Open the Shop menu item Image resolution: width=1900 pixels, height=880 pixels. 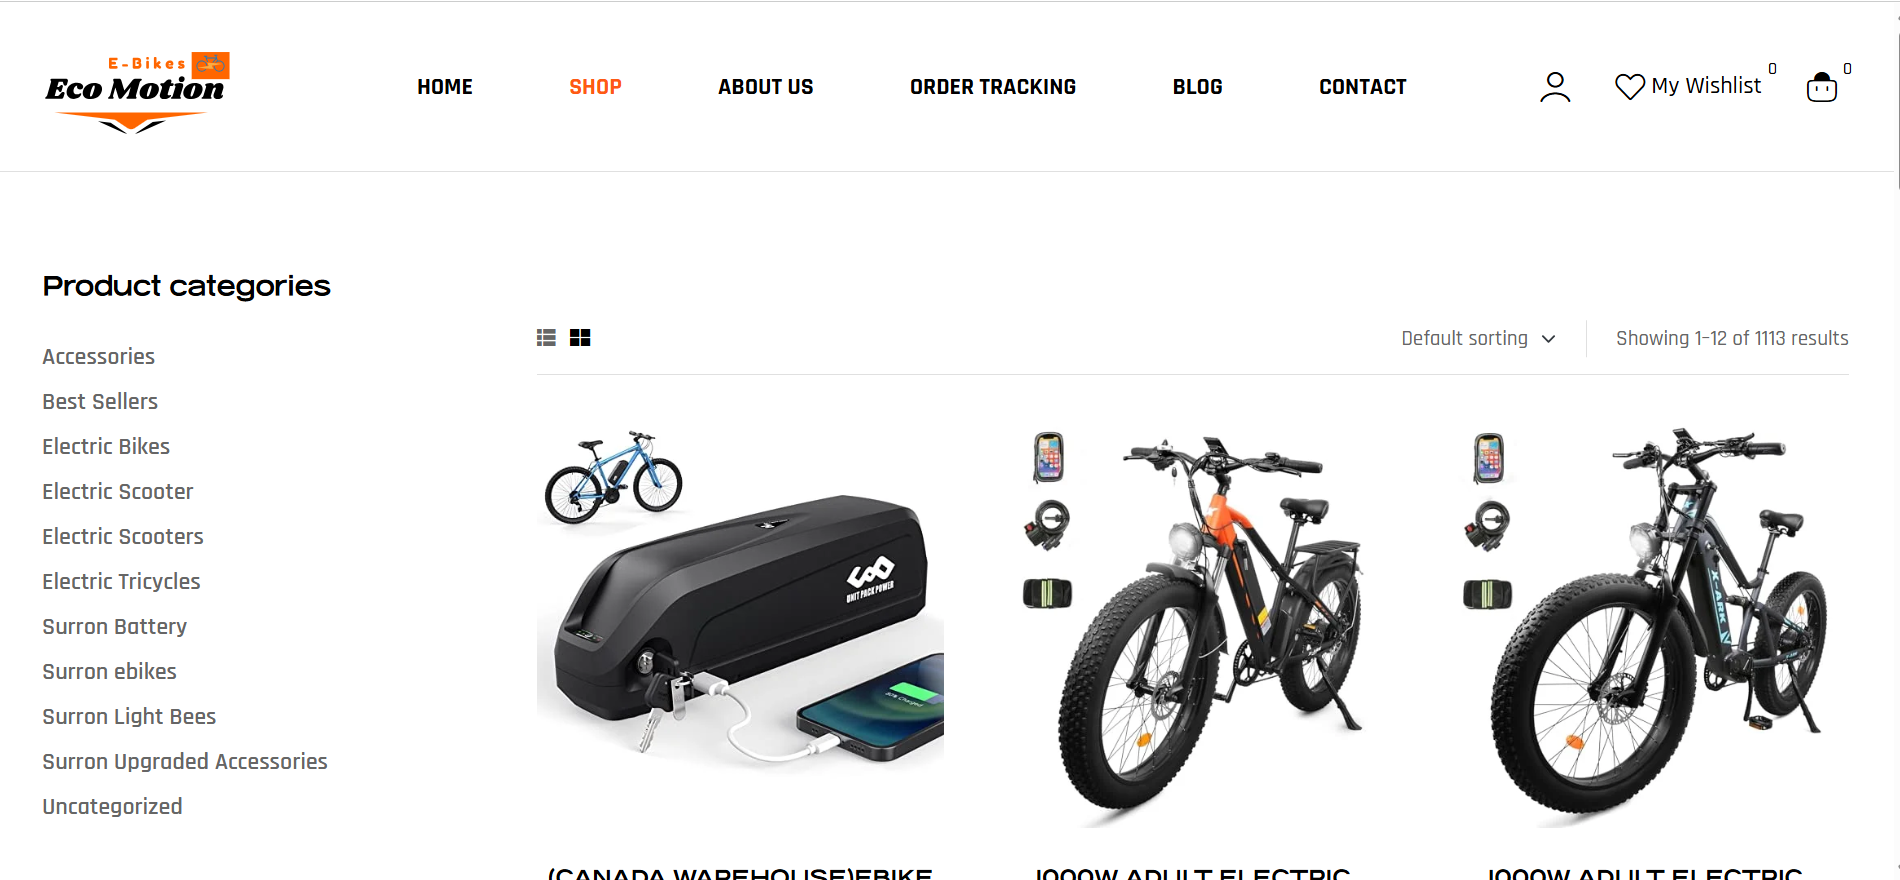(595, 87)
